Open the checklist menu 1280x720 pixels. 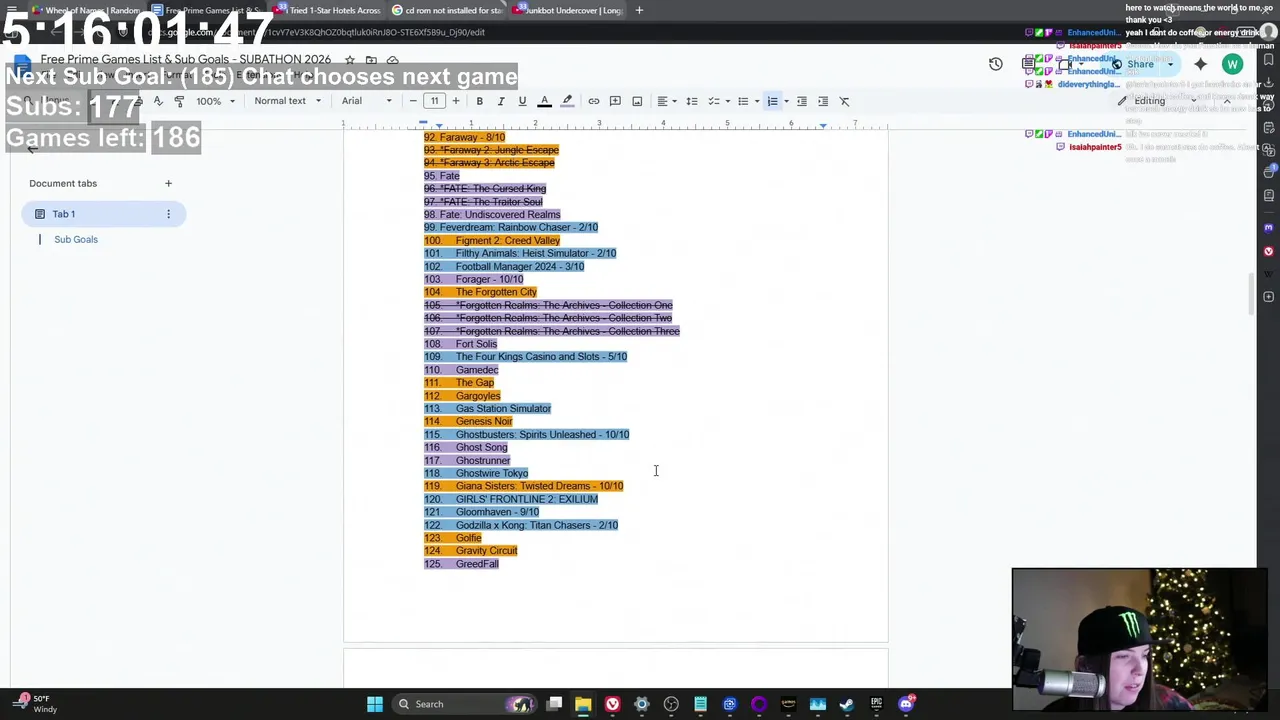point(716,101)
